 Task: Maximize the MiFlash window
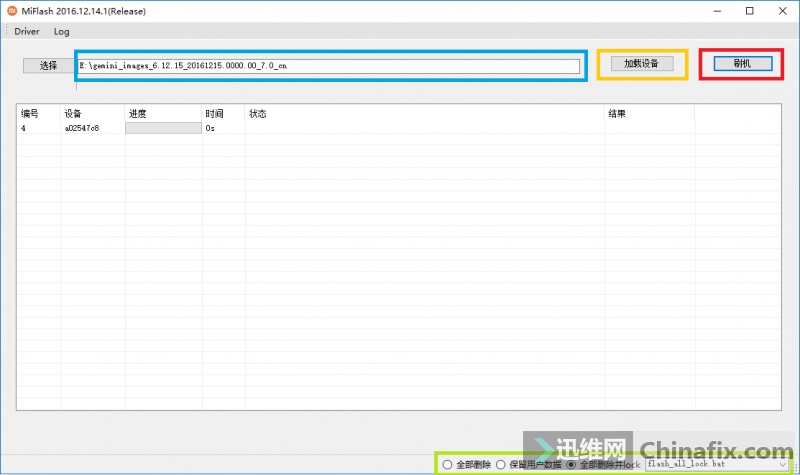click(749, 11)
